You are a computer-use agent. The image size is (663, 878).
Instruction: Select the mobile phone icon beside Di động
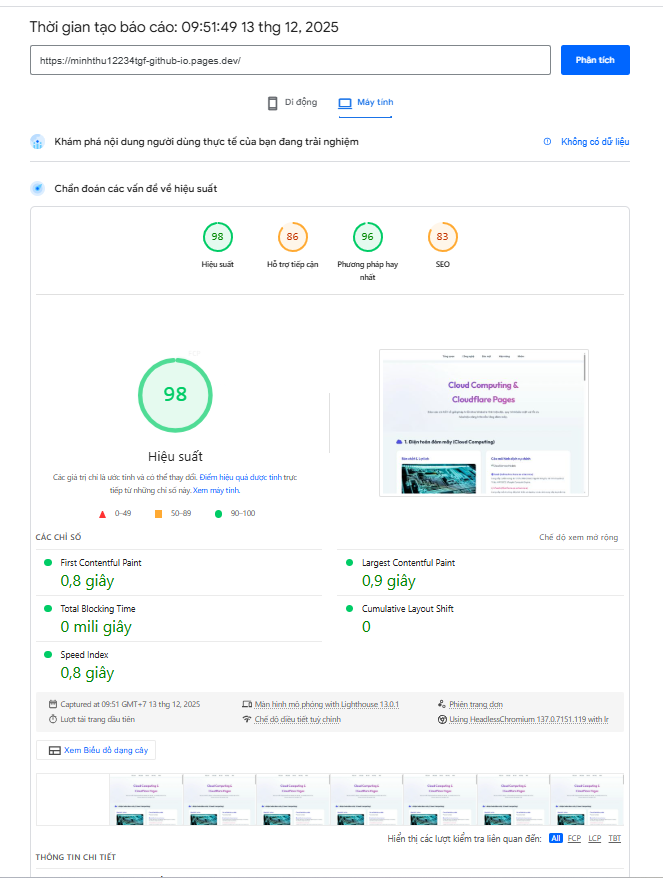272,102
